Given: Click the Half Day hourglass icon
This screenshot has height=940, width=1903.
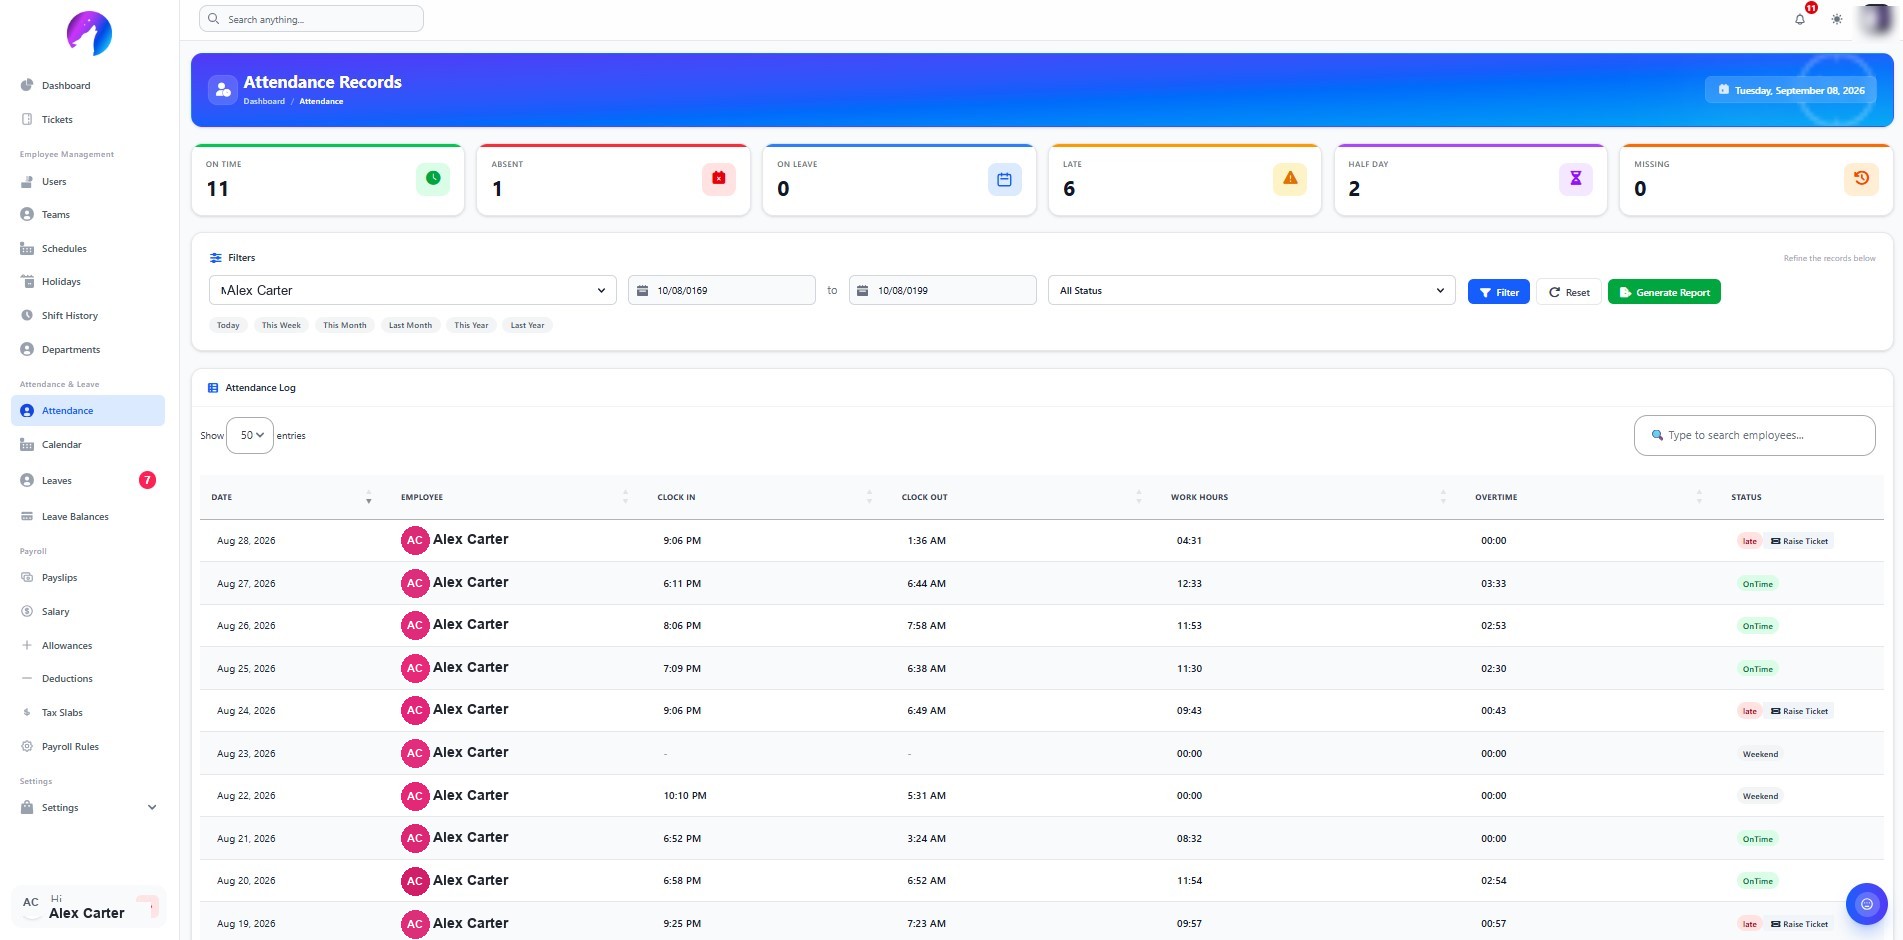Looking at the screenshot, I should coord(1575,178).
